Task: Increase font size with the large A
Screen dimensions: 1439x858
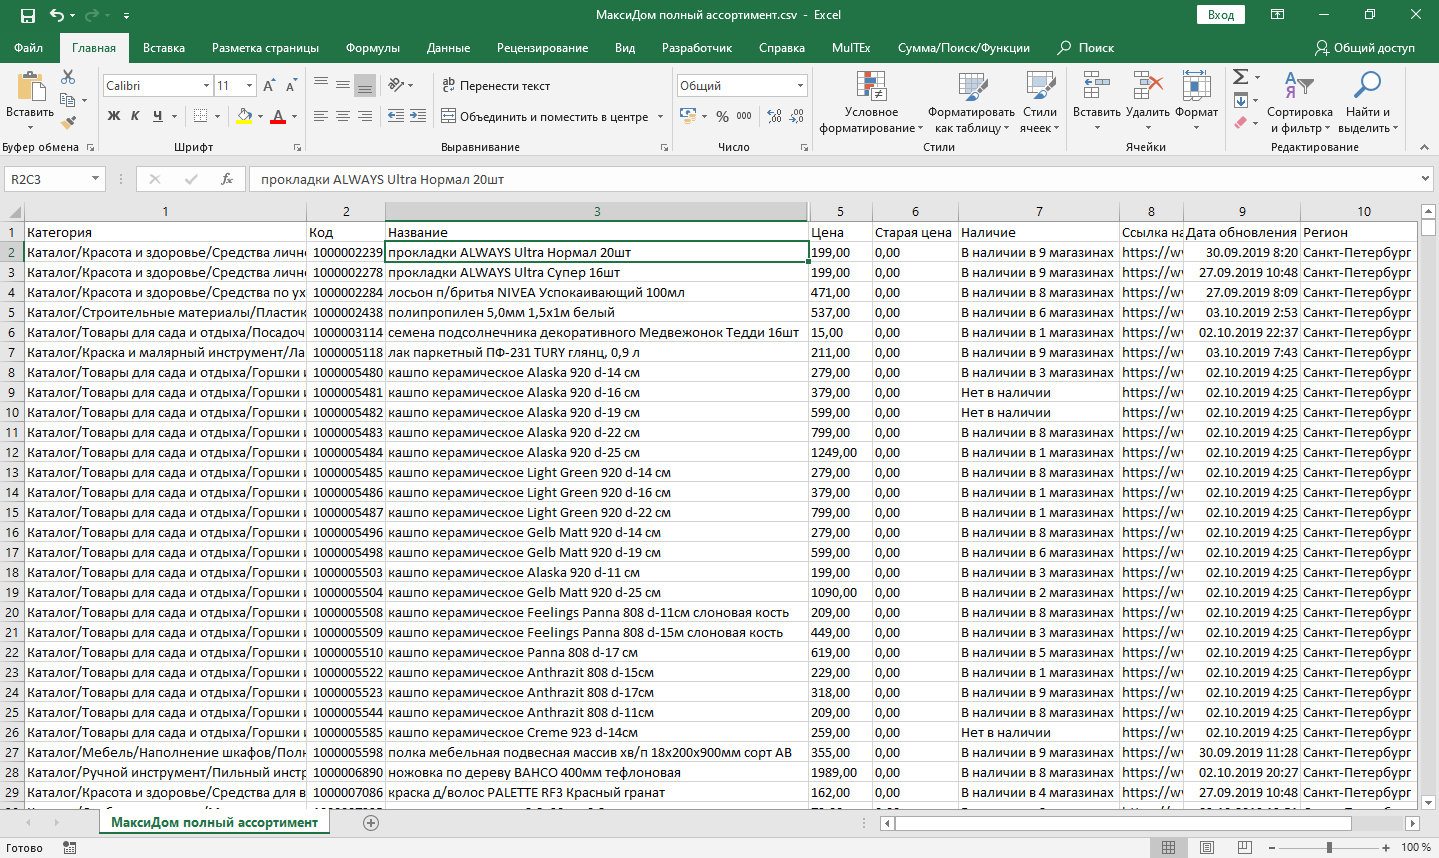Action: [x=269, y=86]
